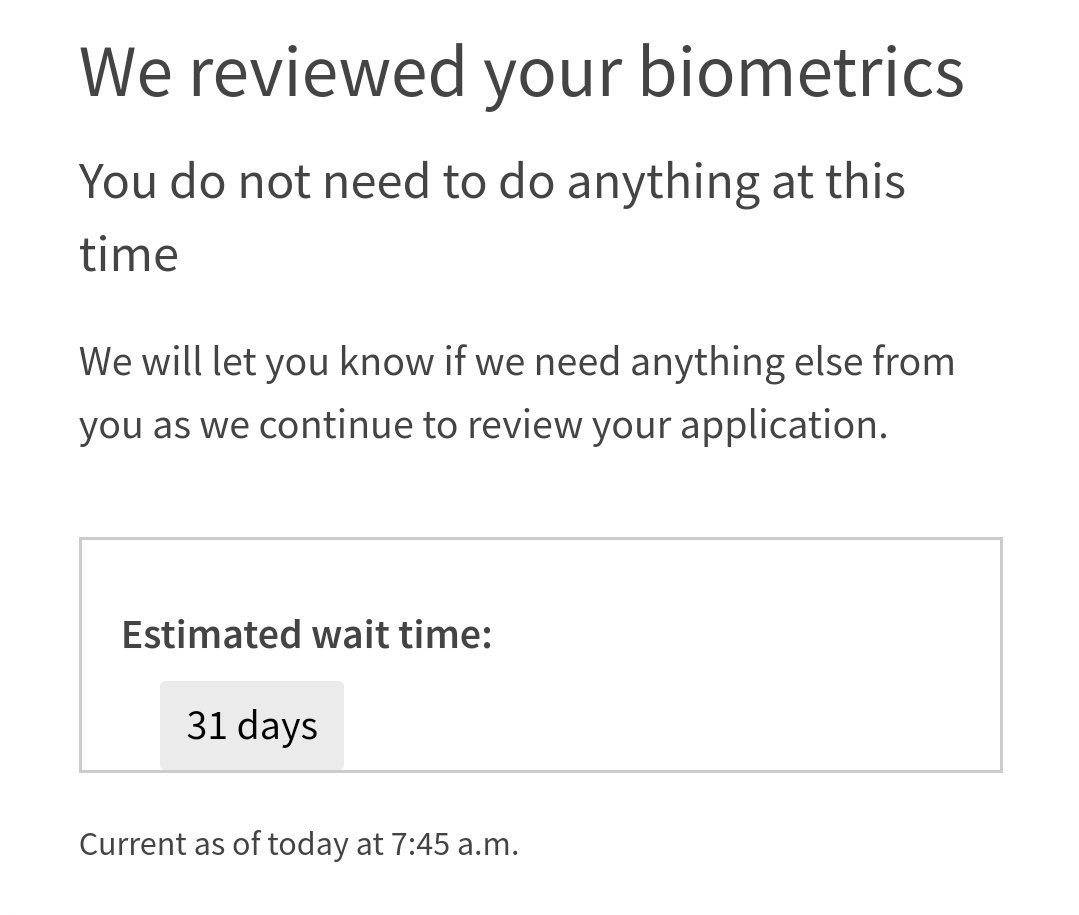Screen dimensions: 1079x915
Task: Click the word 'days' in the wait badge
Action: coord(277,726)
